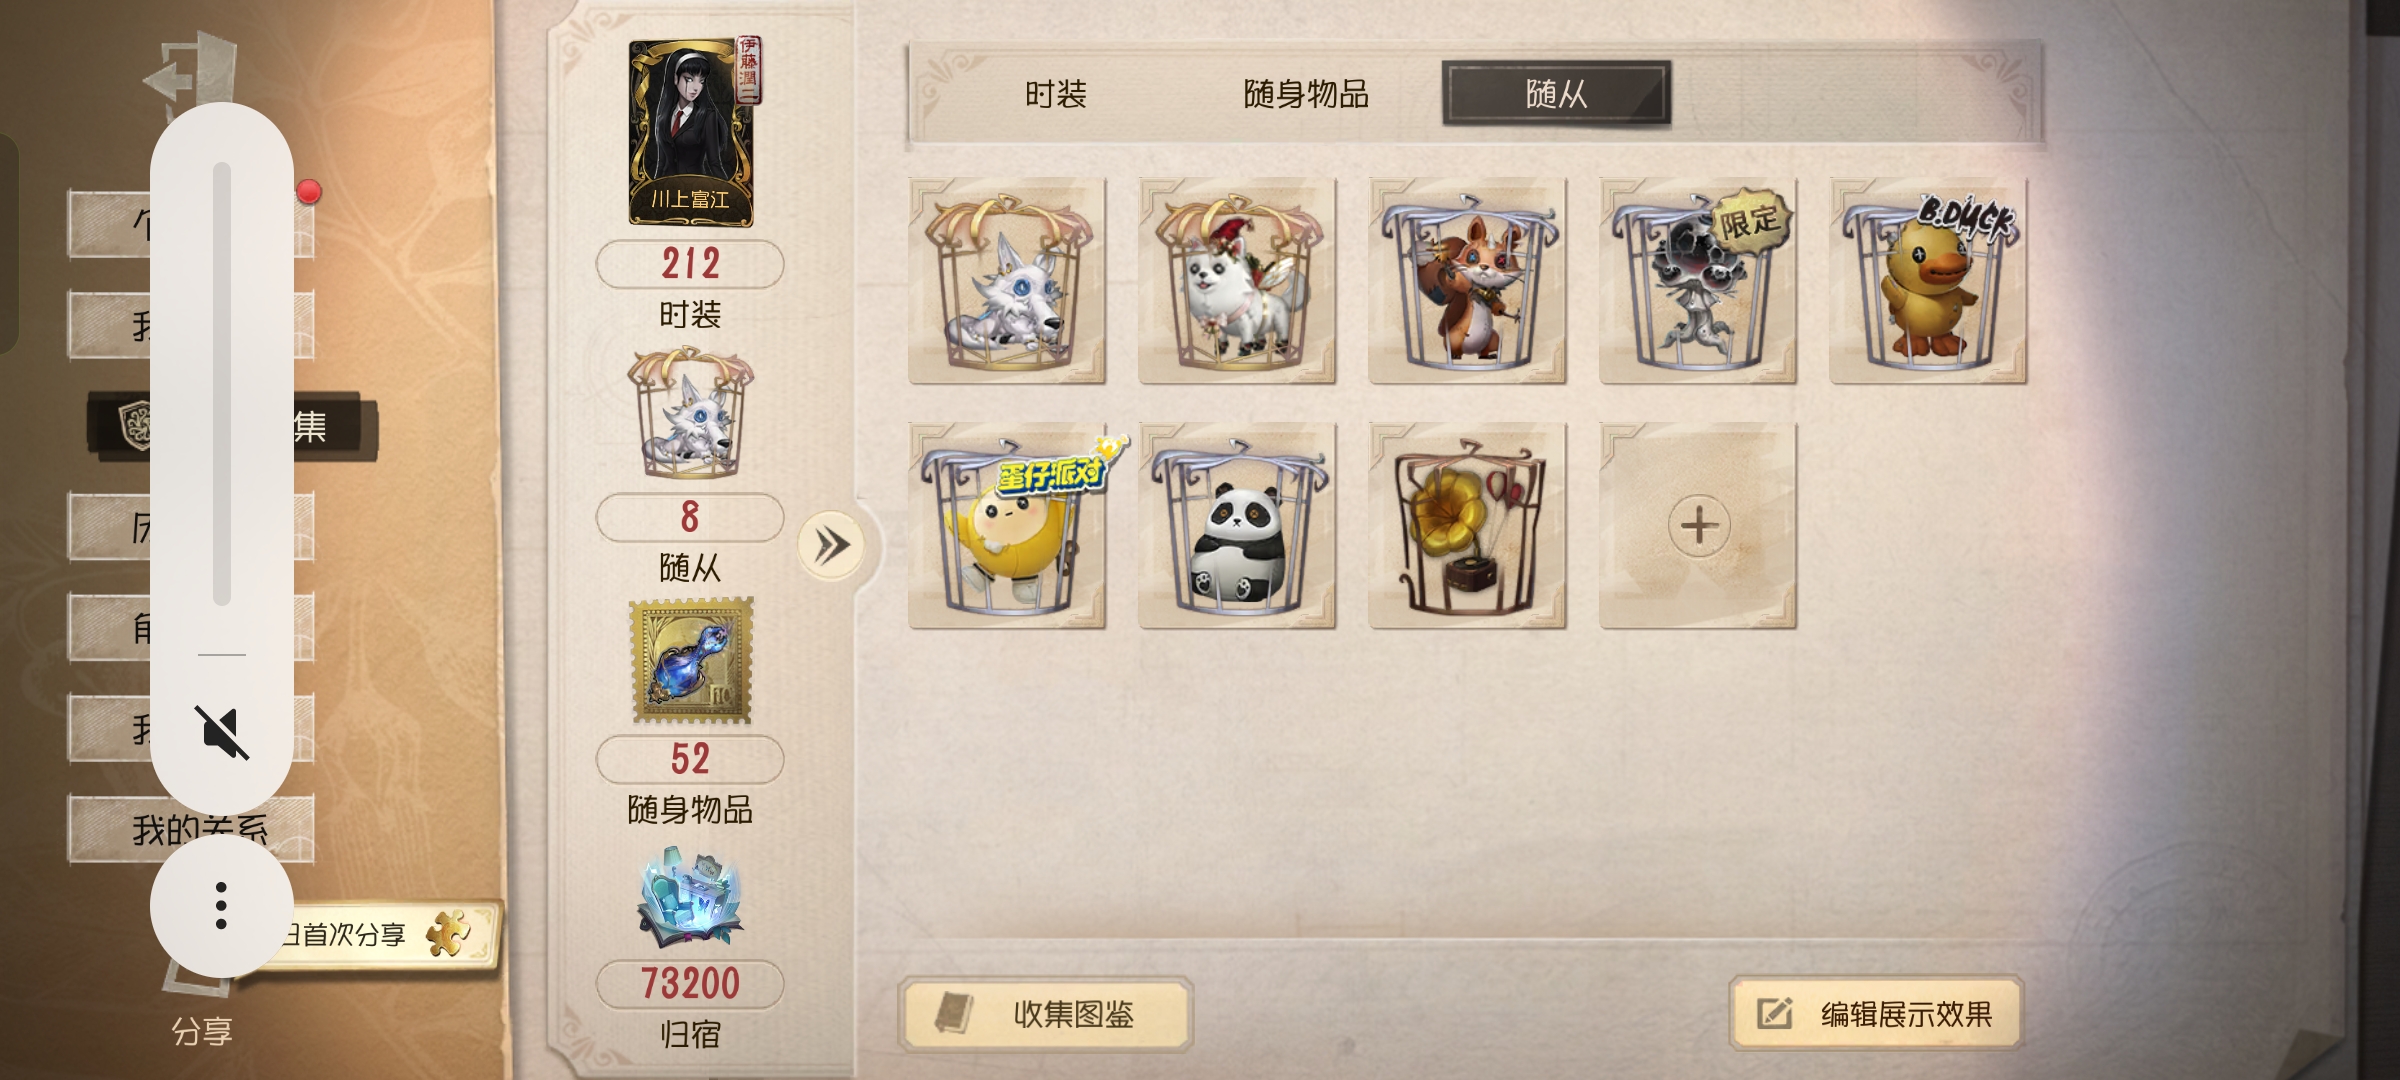
Task: Select the orange fox follower
Action: pyautogui.click(x=1467, y=281)
